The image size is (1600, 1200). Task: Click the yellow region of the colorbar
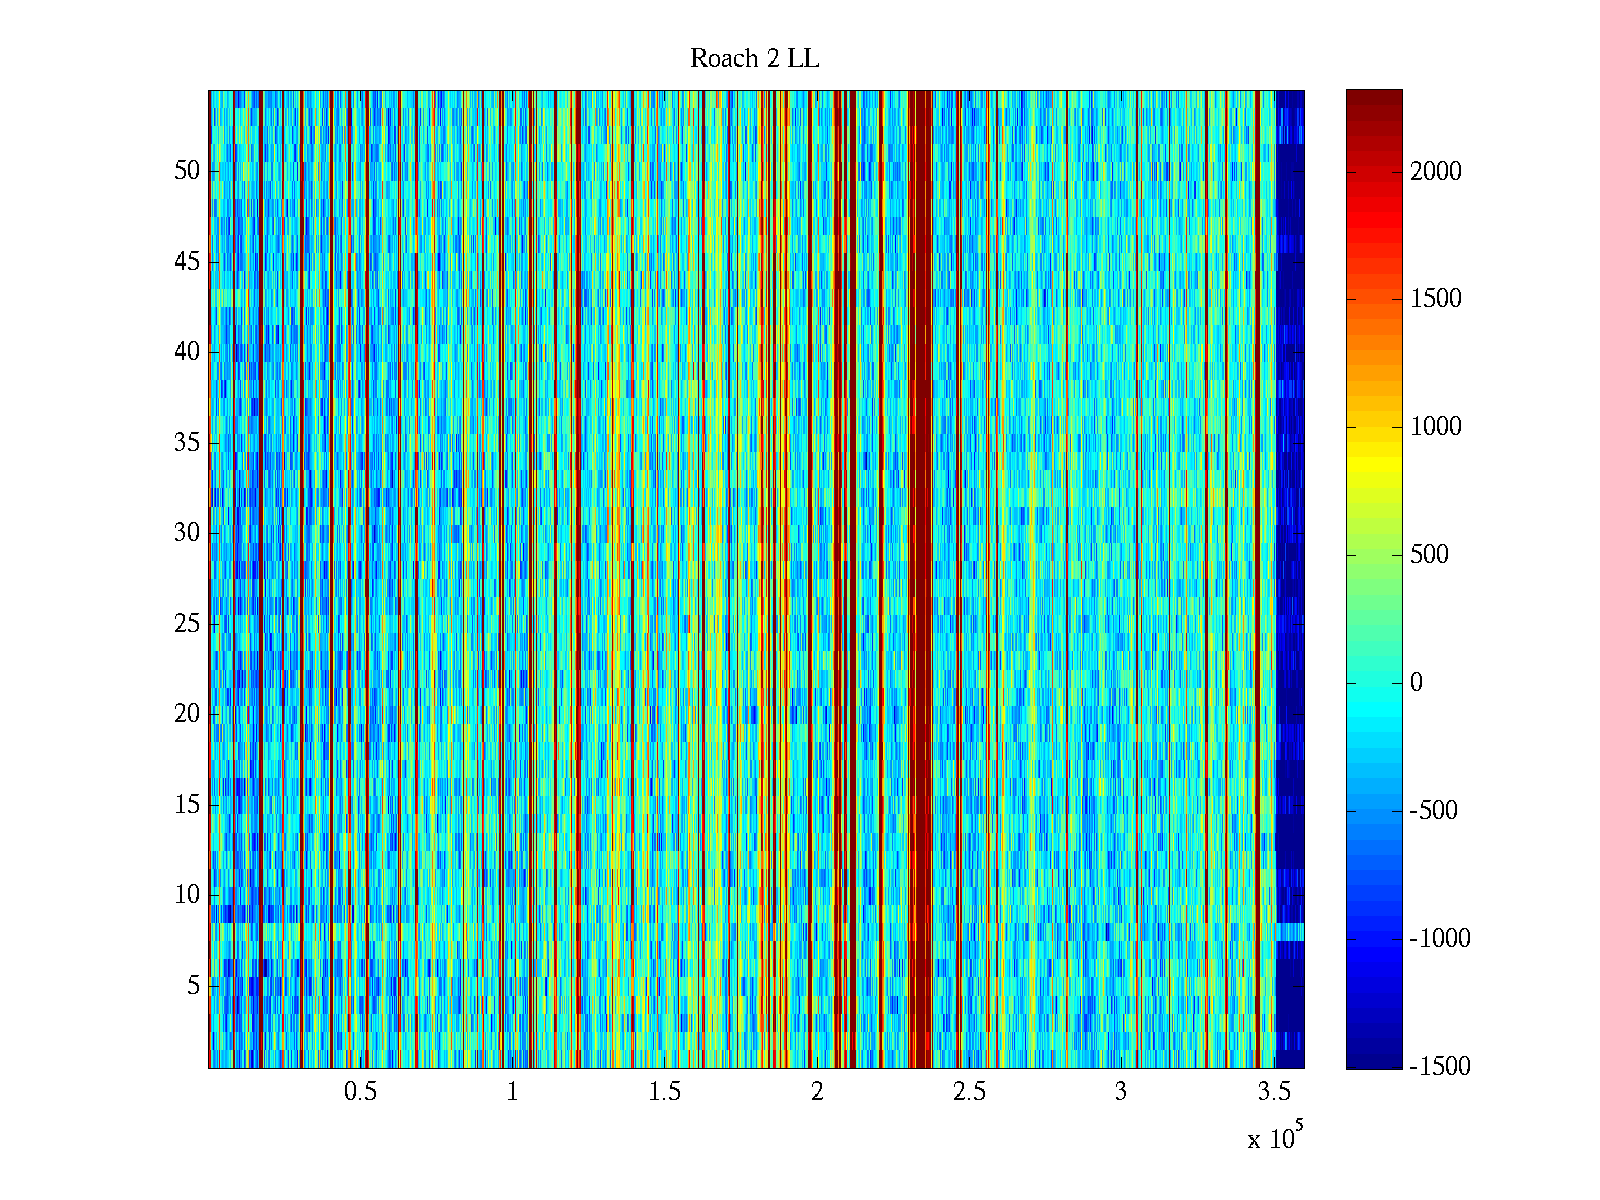[1374, 465]
